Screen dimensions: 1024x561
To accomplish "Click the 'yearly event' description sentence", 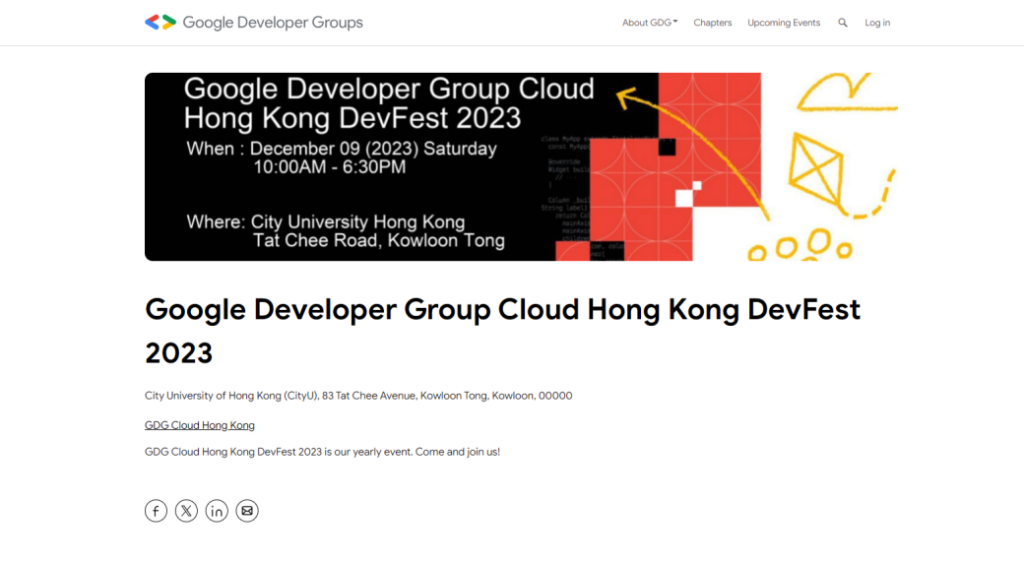I will (322, 452).
